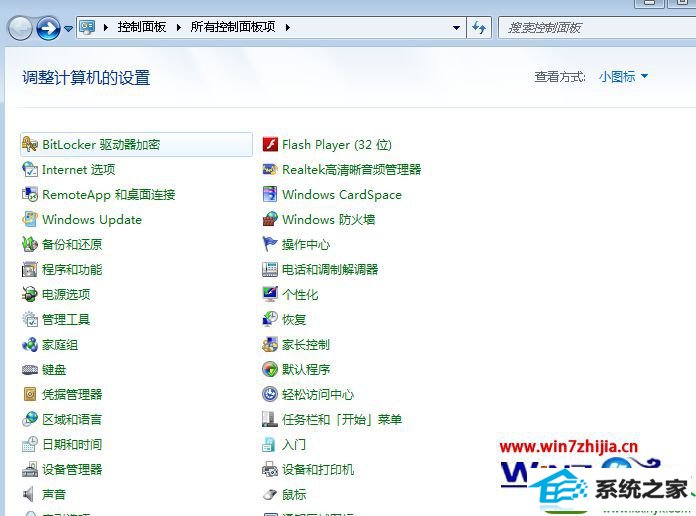Click 电话和调制解调器 icon
Screen dimensions: 696x516
(x=270, y=270)
